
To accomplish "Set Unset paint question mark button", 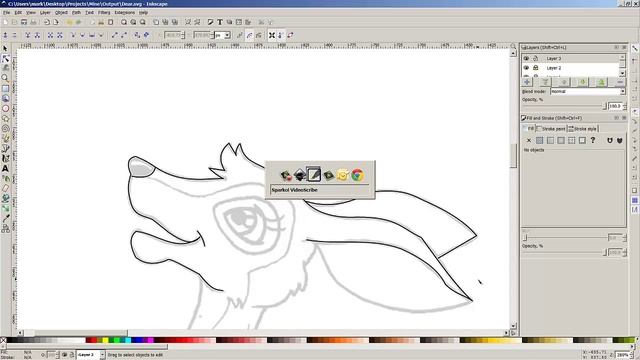I will point(593,140).
